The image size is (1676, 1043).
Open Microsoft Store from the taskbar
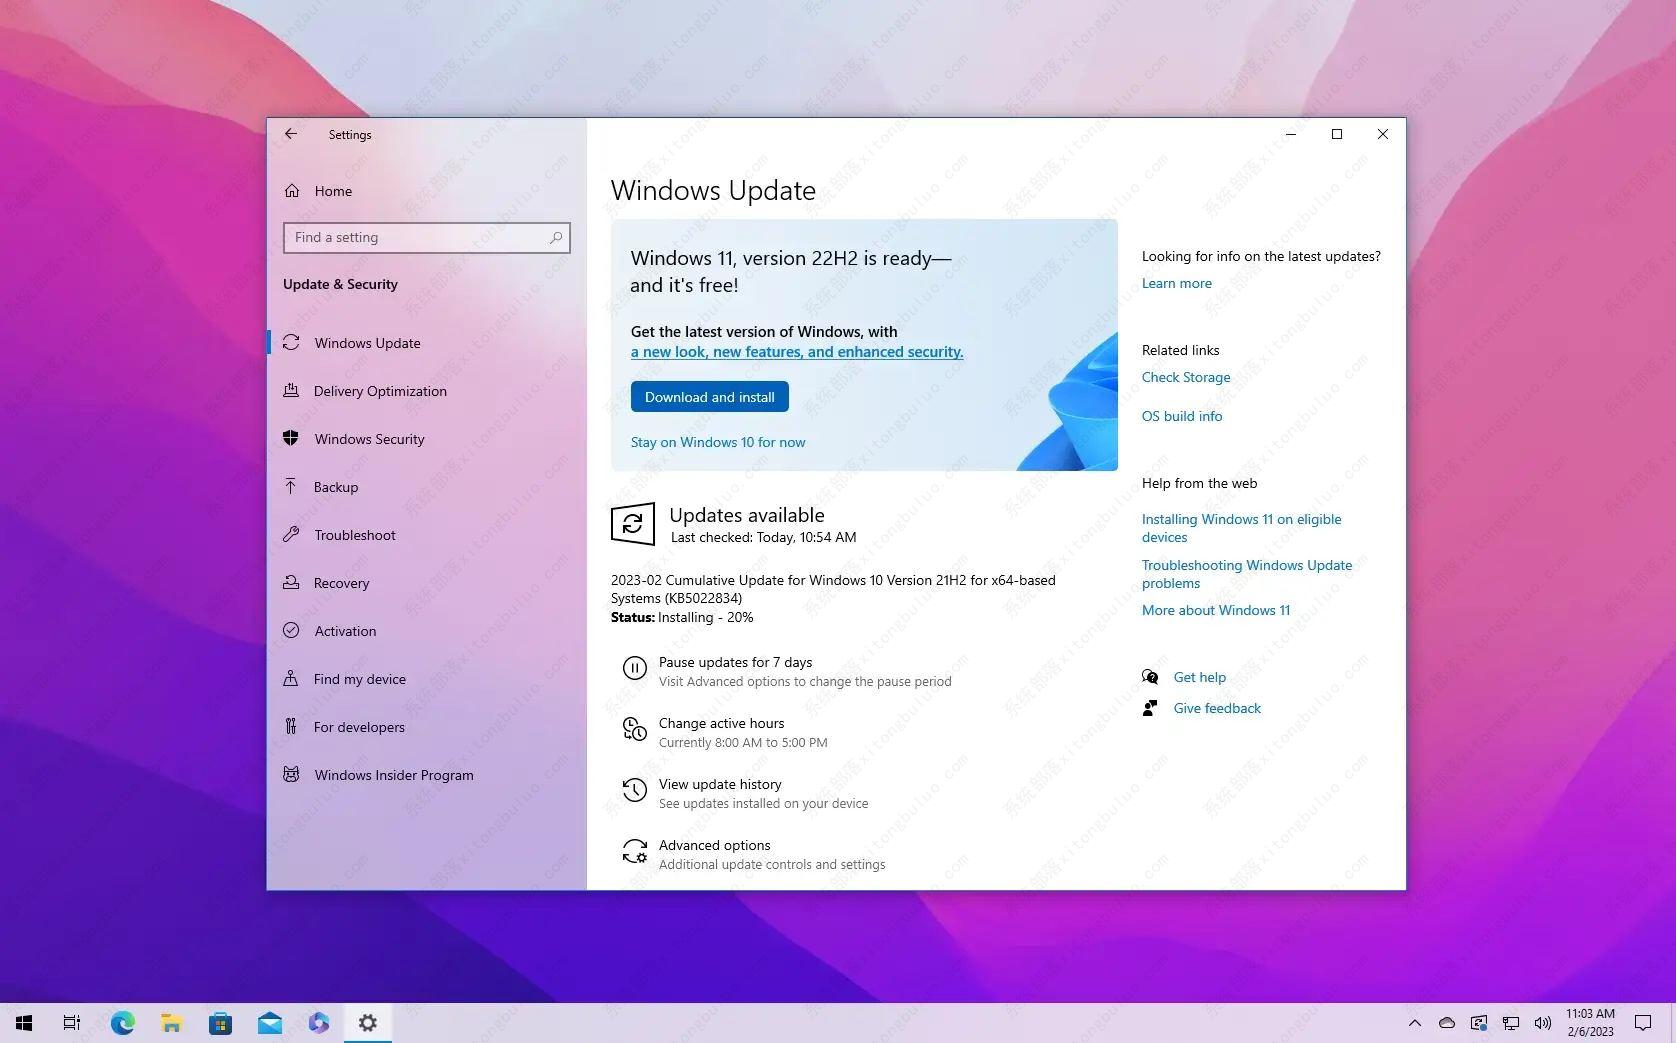(220, 1023)
